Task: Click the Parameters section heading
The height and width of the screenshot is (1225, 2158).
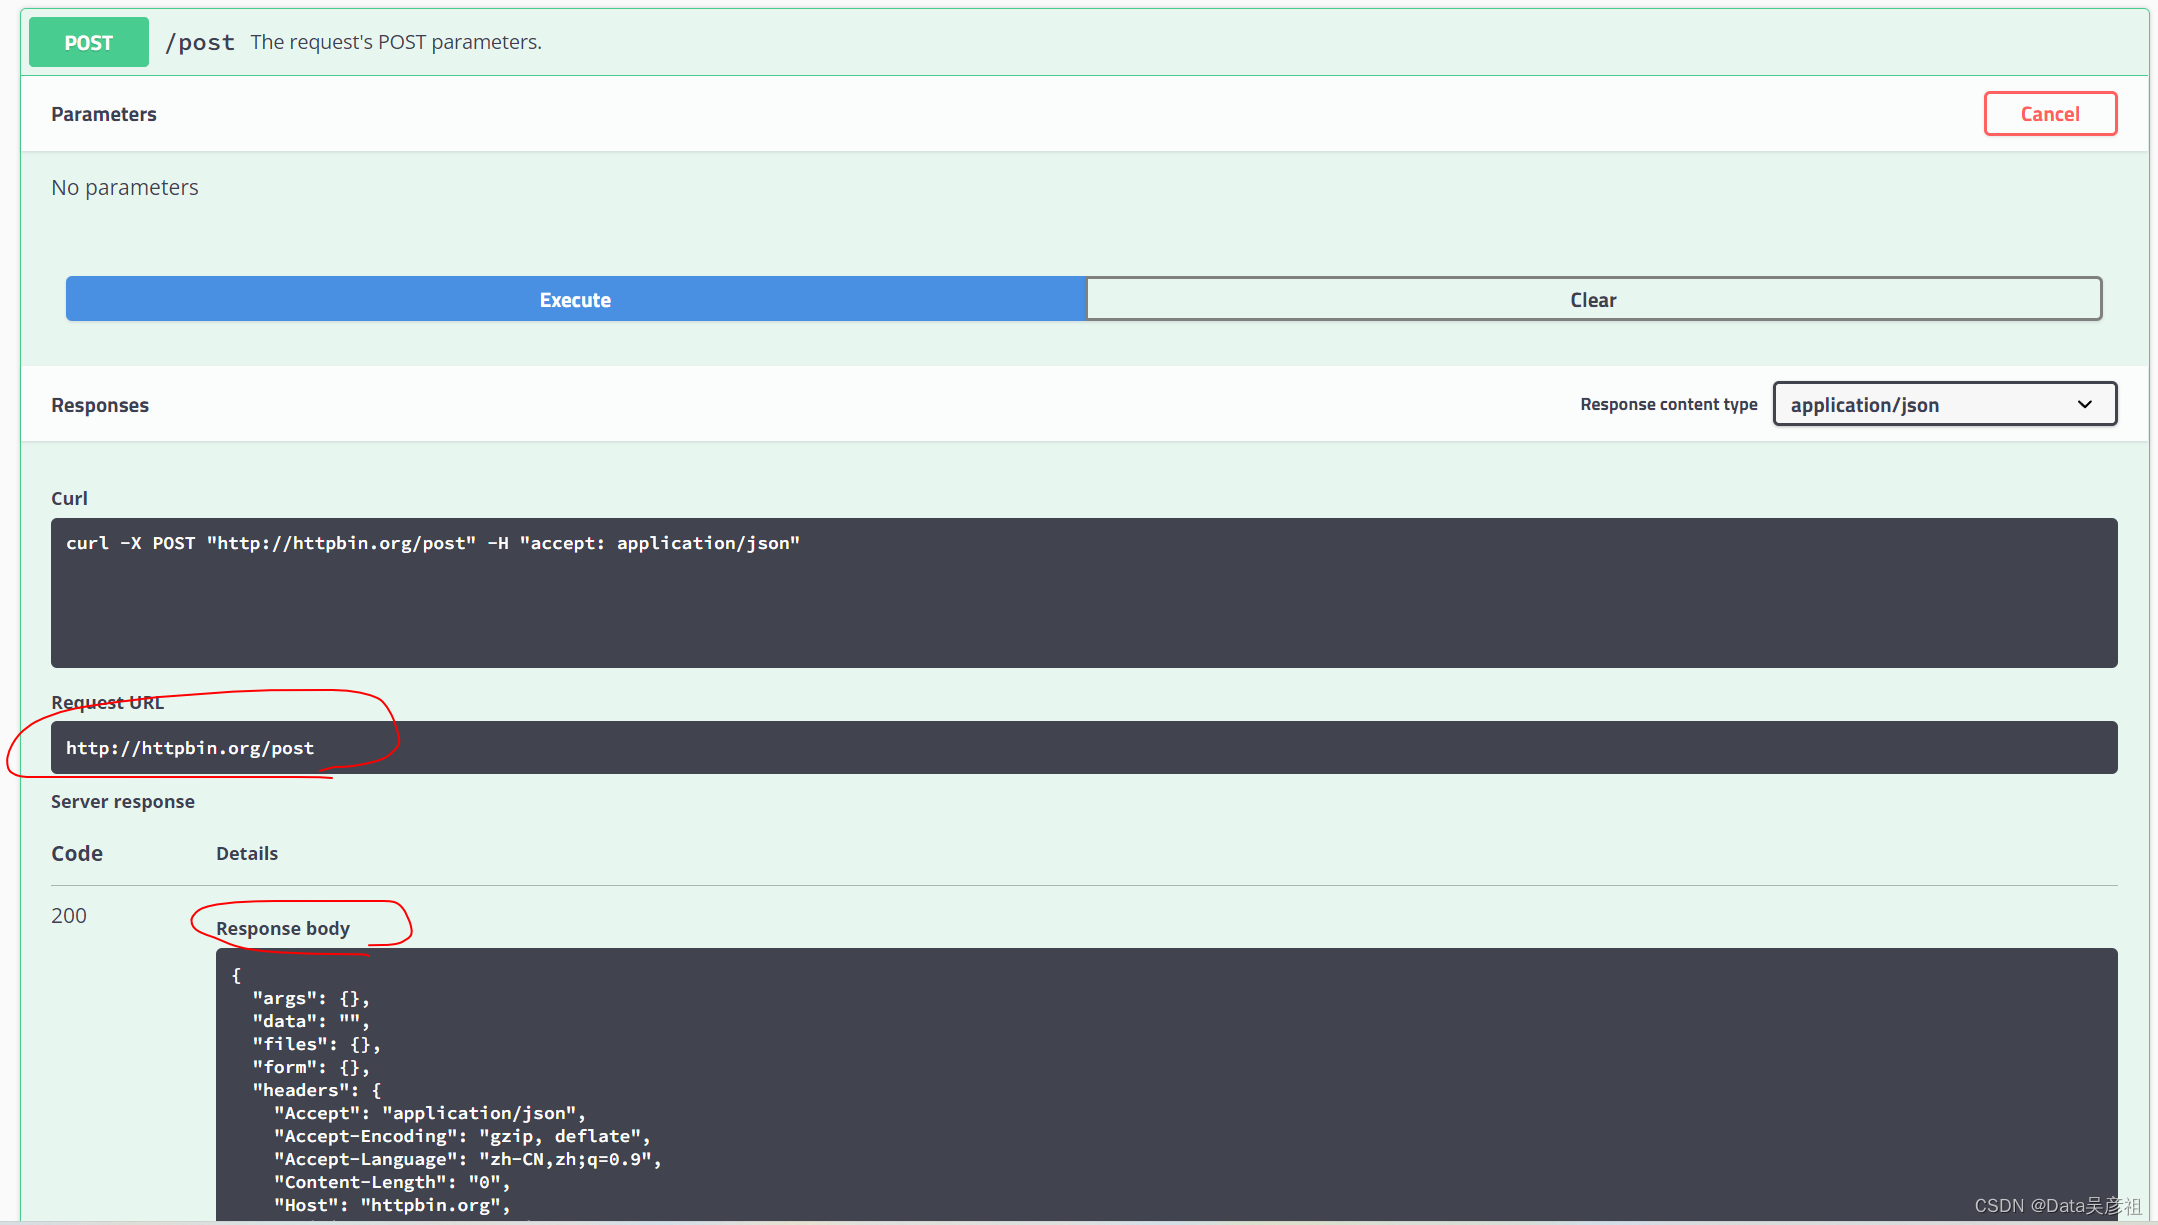Action: [104, 114]
